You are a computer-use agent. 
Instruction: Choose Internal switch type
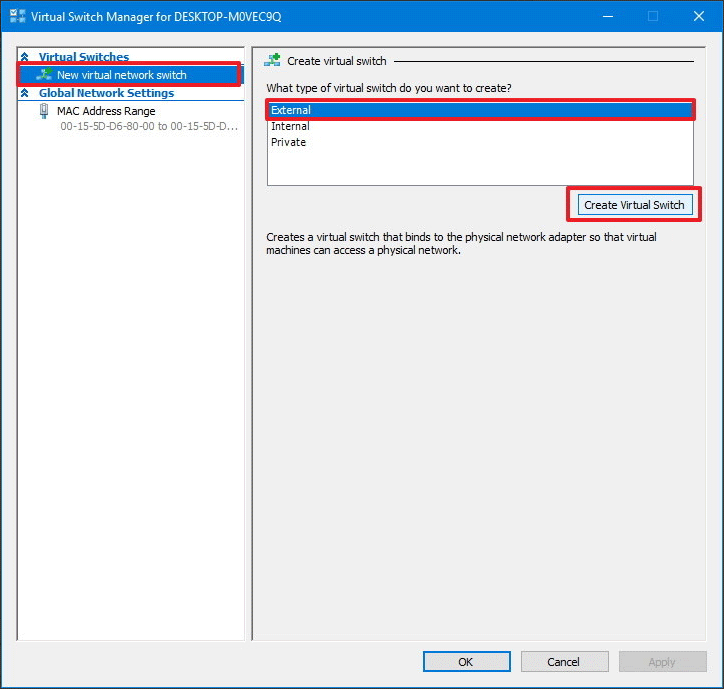tap(480, 126)
